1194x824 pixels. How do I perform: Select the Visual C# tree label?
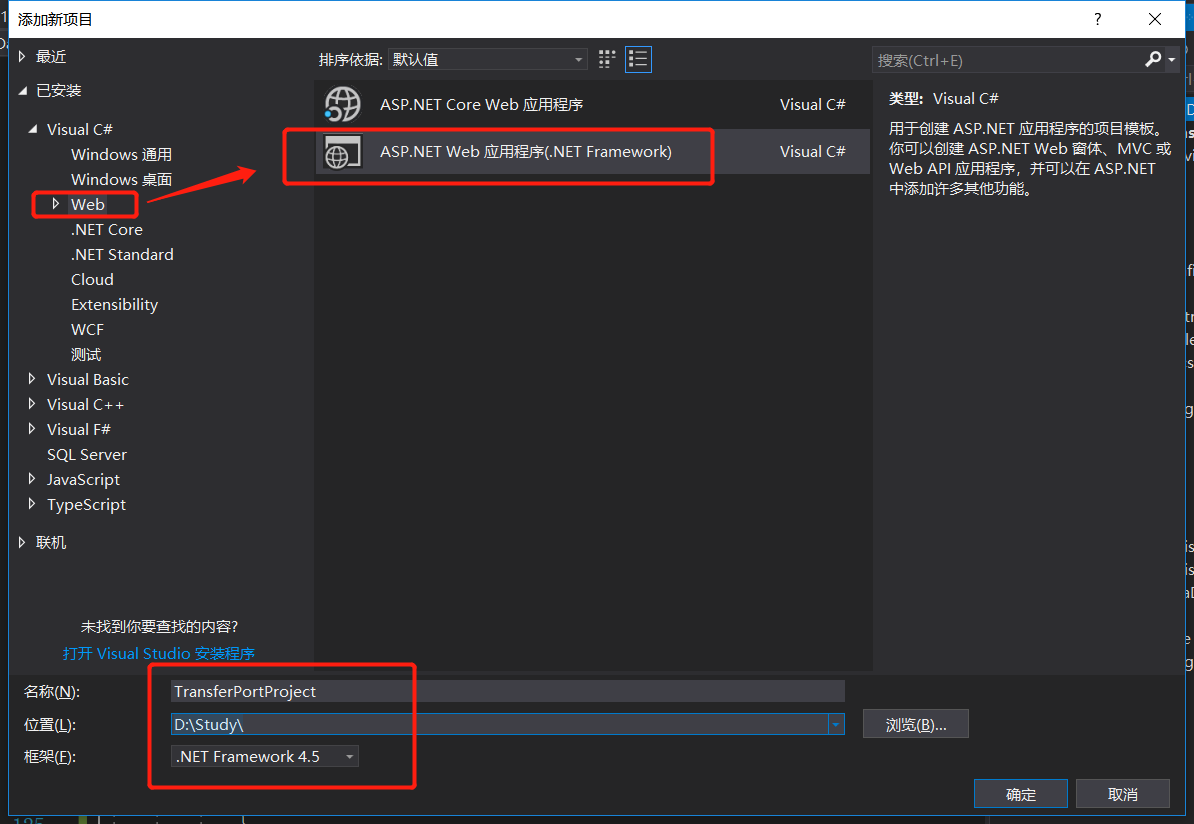pos(79,129)
